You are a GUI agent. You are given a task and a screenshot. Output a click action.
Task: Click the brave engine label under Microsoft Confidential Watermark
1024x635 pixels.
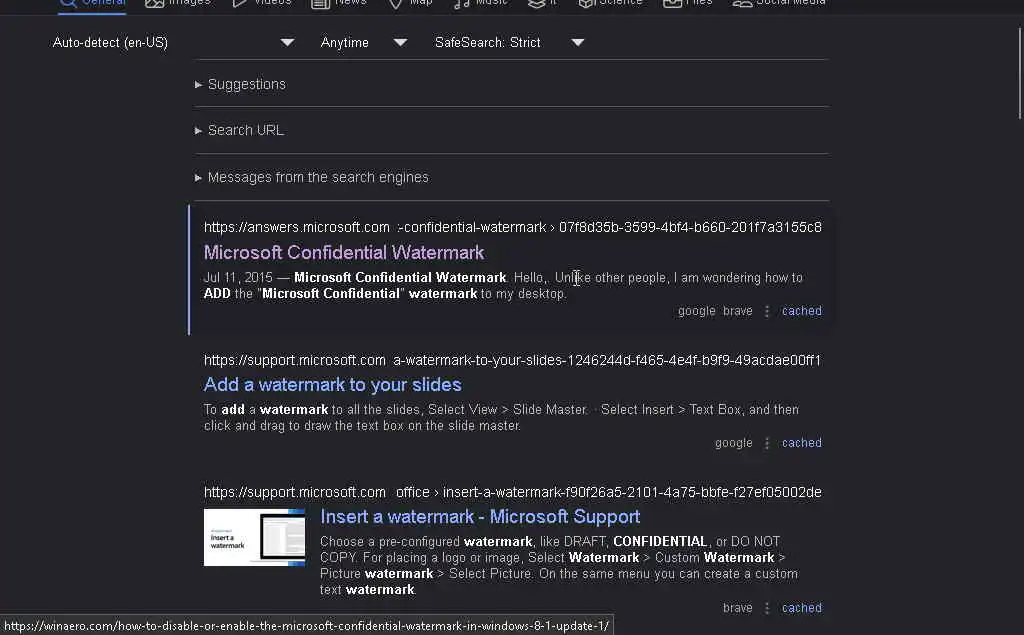pos(737,311)
